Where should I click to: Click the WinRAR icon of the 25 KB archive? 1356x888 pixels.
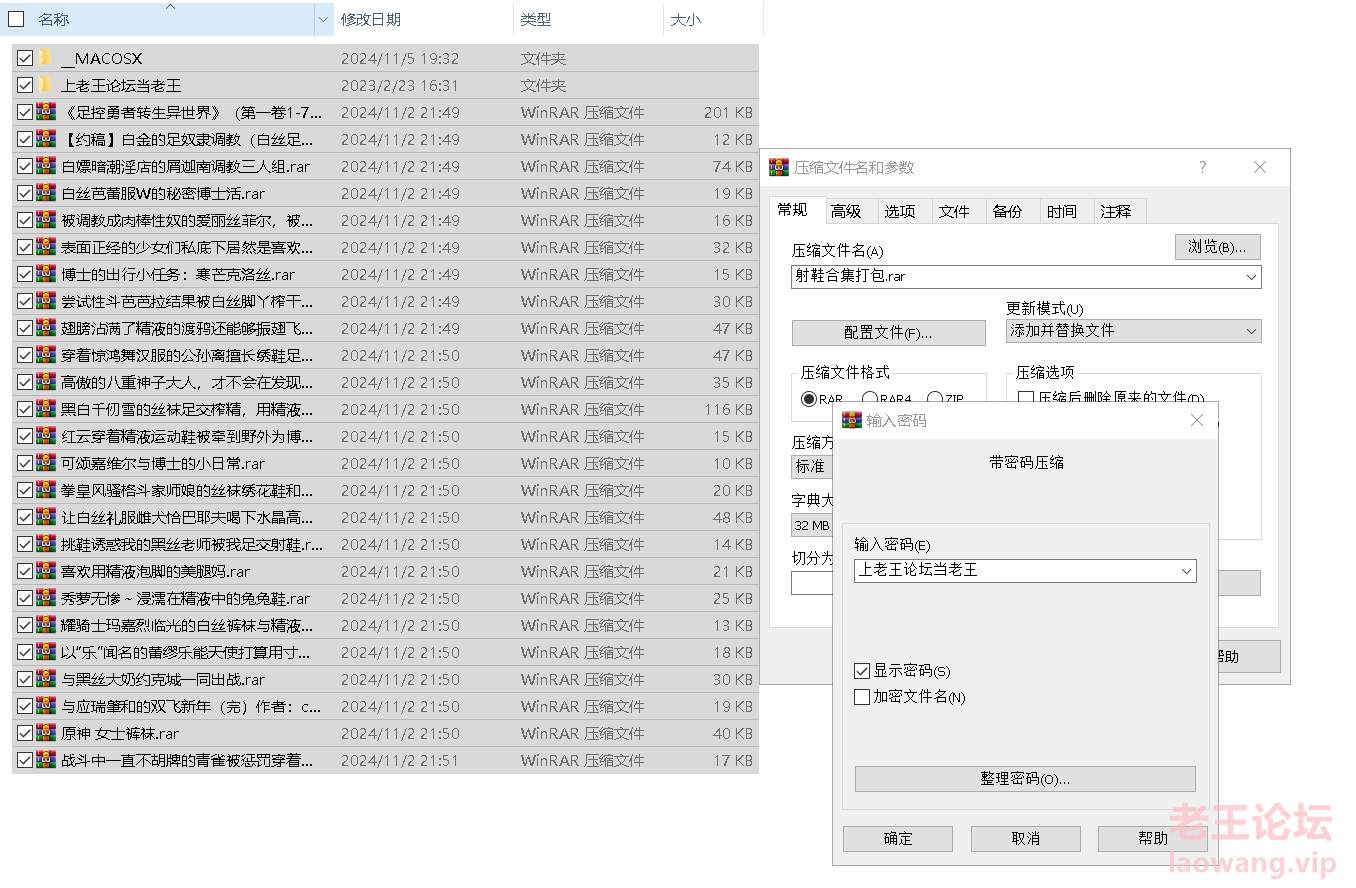pyautogui.click(x=45, y=598)
